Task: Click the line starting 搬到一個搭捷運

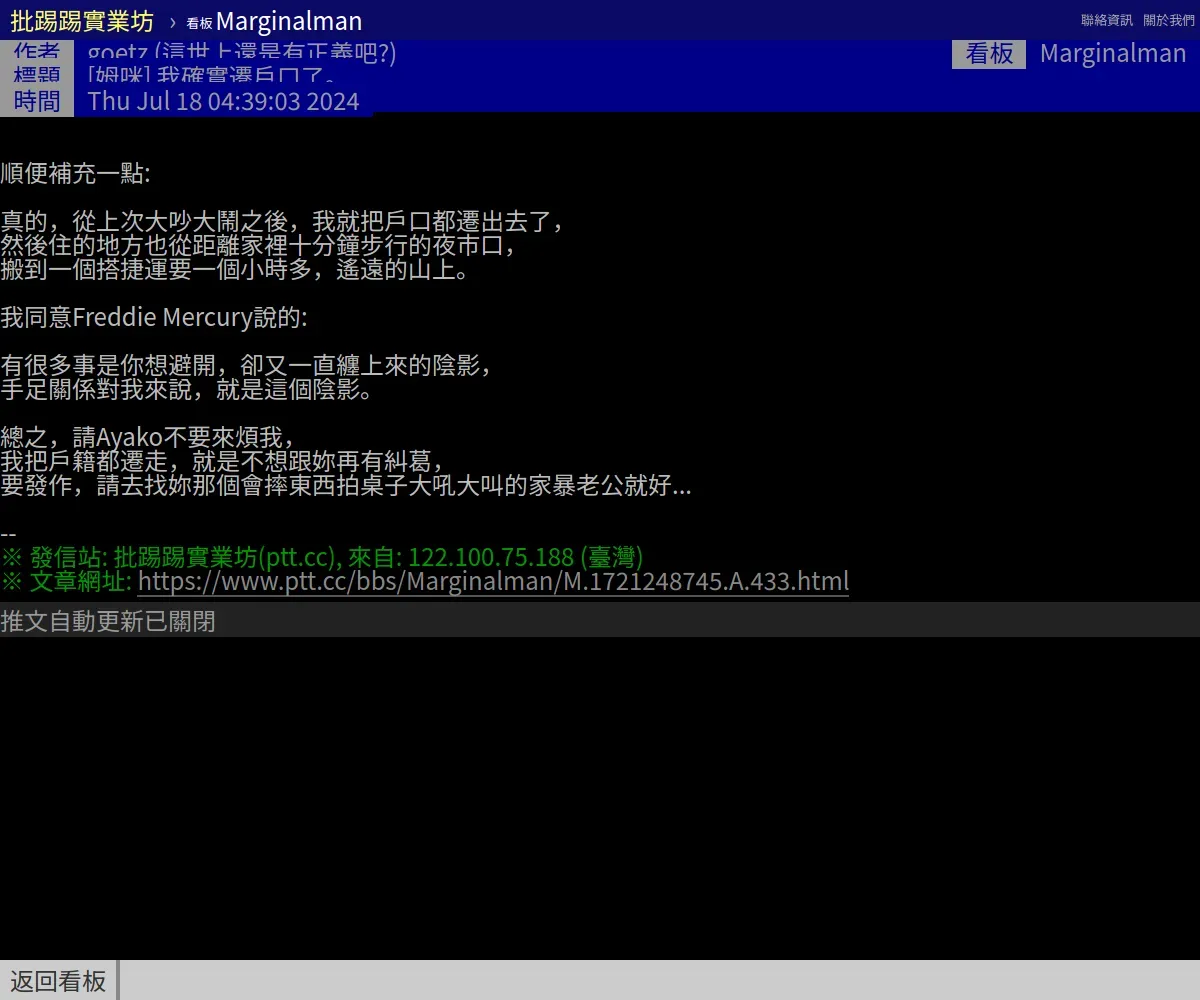Action: point(235,269)
